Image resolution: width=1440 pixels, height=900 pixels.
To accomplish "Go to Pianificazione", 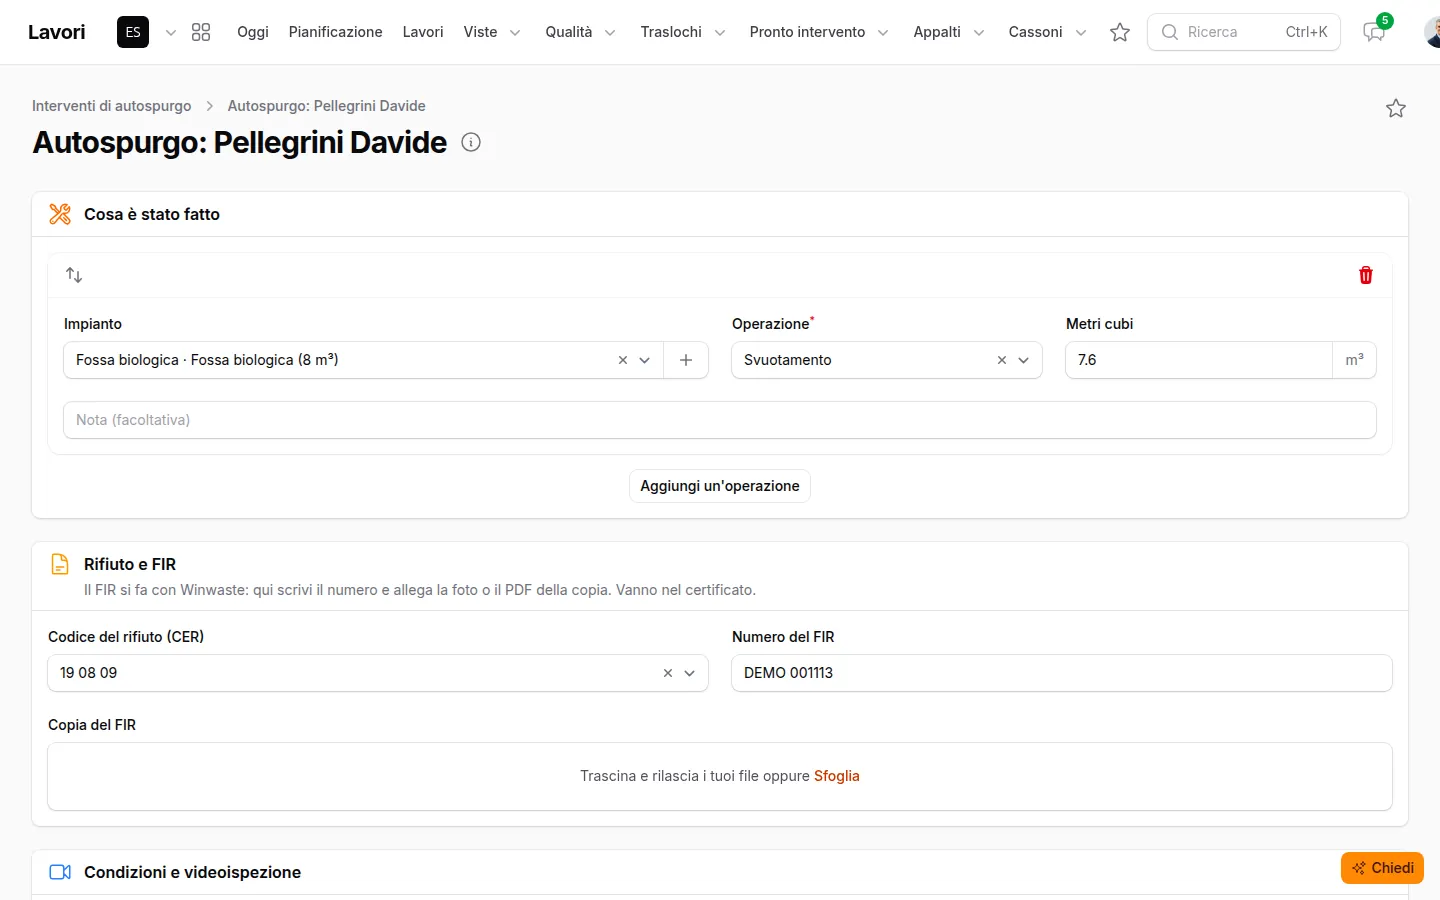I will coord(336,32).
